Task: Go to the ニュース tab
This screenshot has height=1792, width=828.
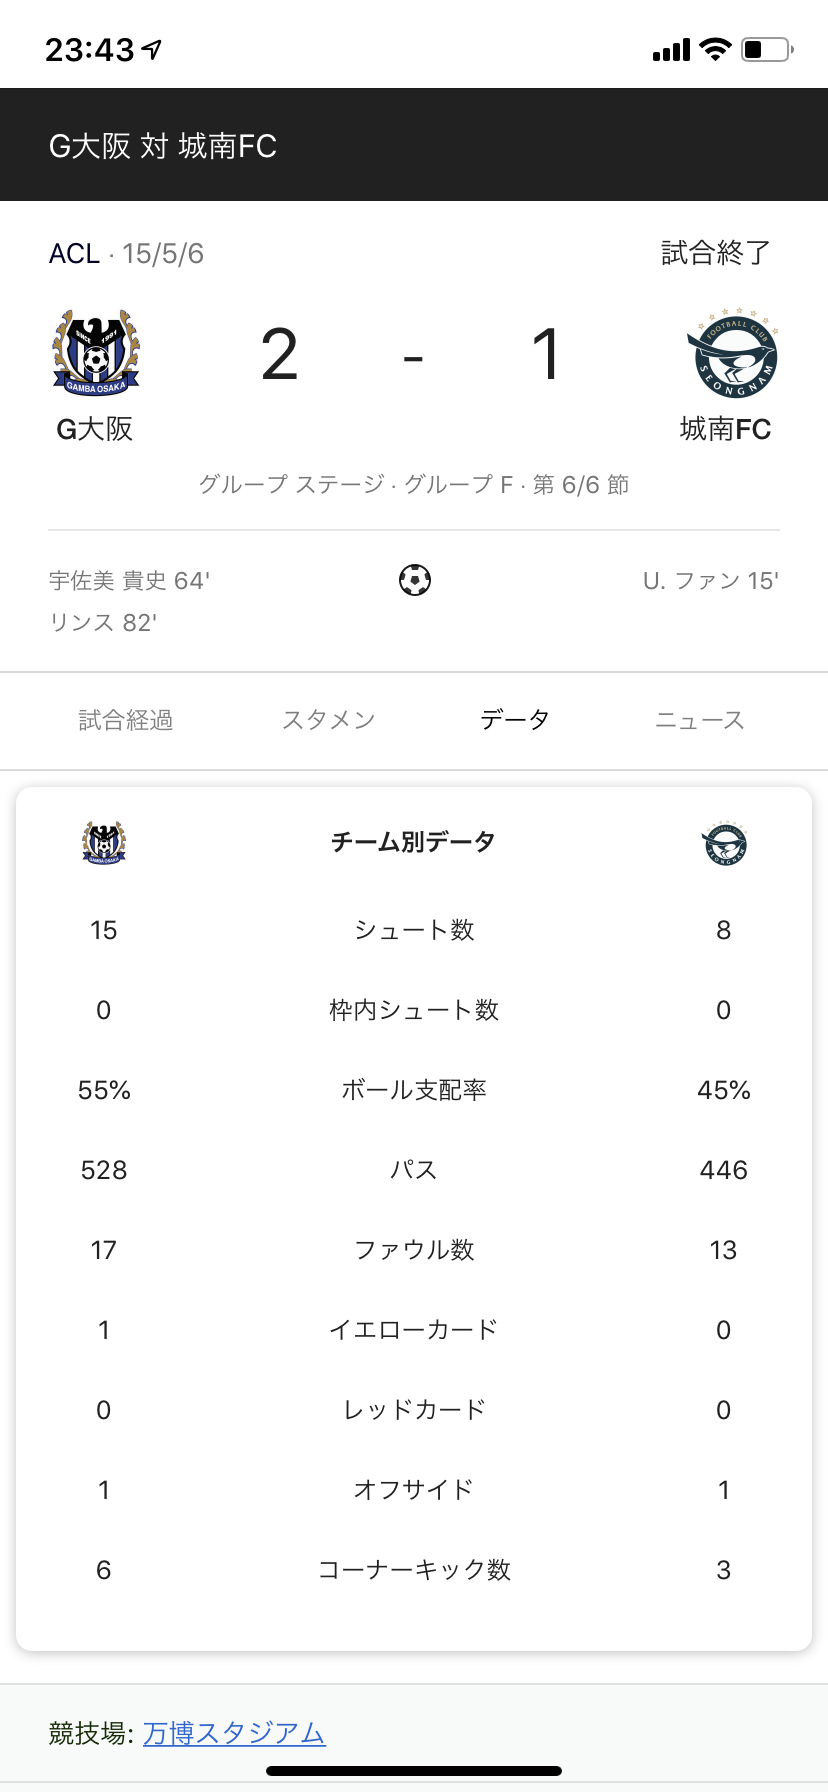Action: [699, 720]
